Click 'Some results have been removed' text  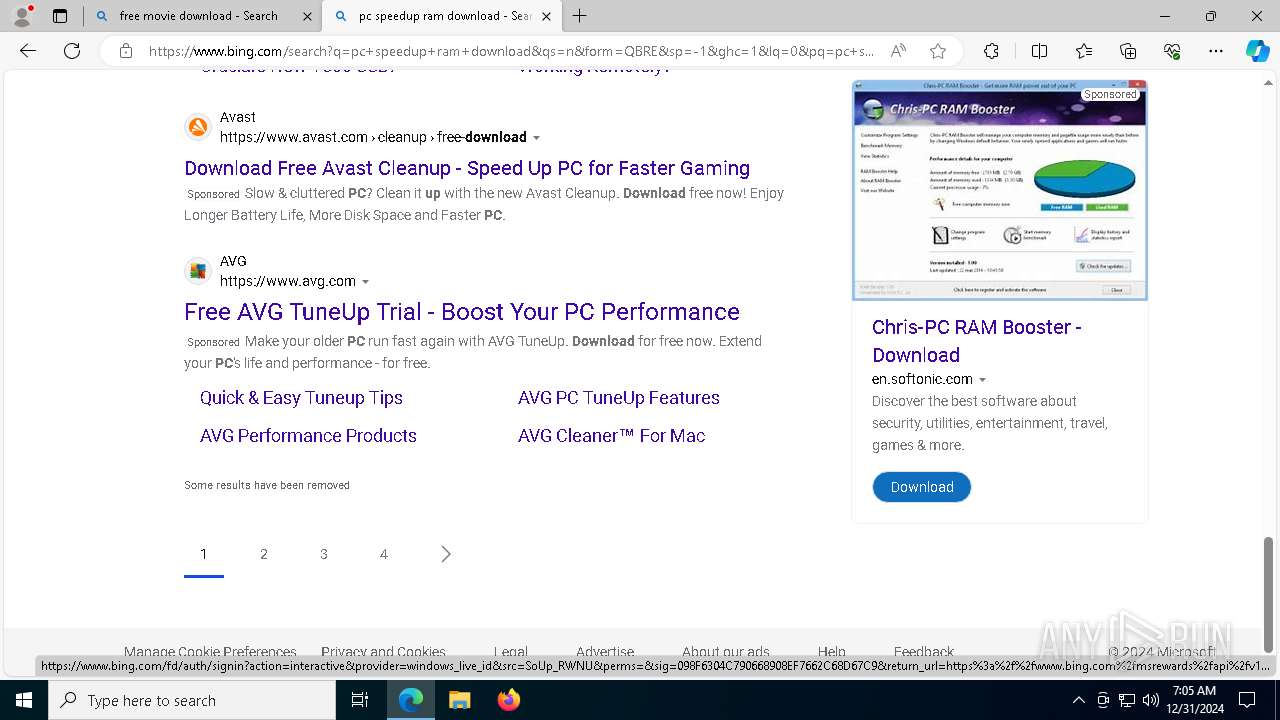pyautogui.click(x=267, y=485)
